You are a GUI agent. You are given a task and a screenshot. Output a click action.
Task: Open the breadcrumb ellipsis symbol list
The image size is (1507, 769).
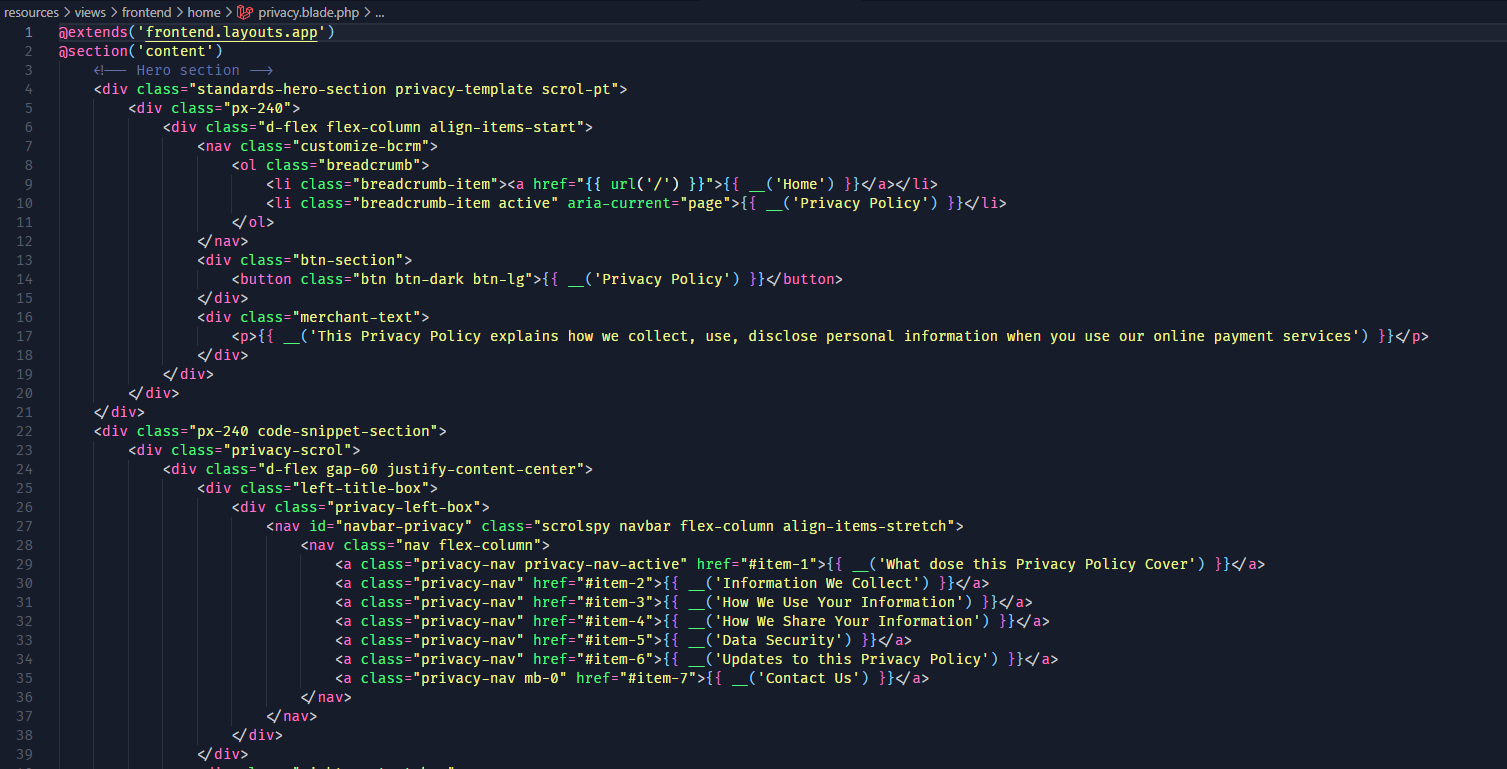(x=378, y=12)
